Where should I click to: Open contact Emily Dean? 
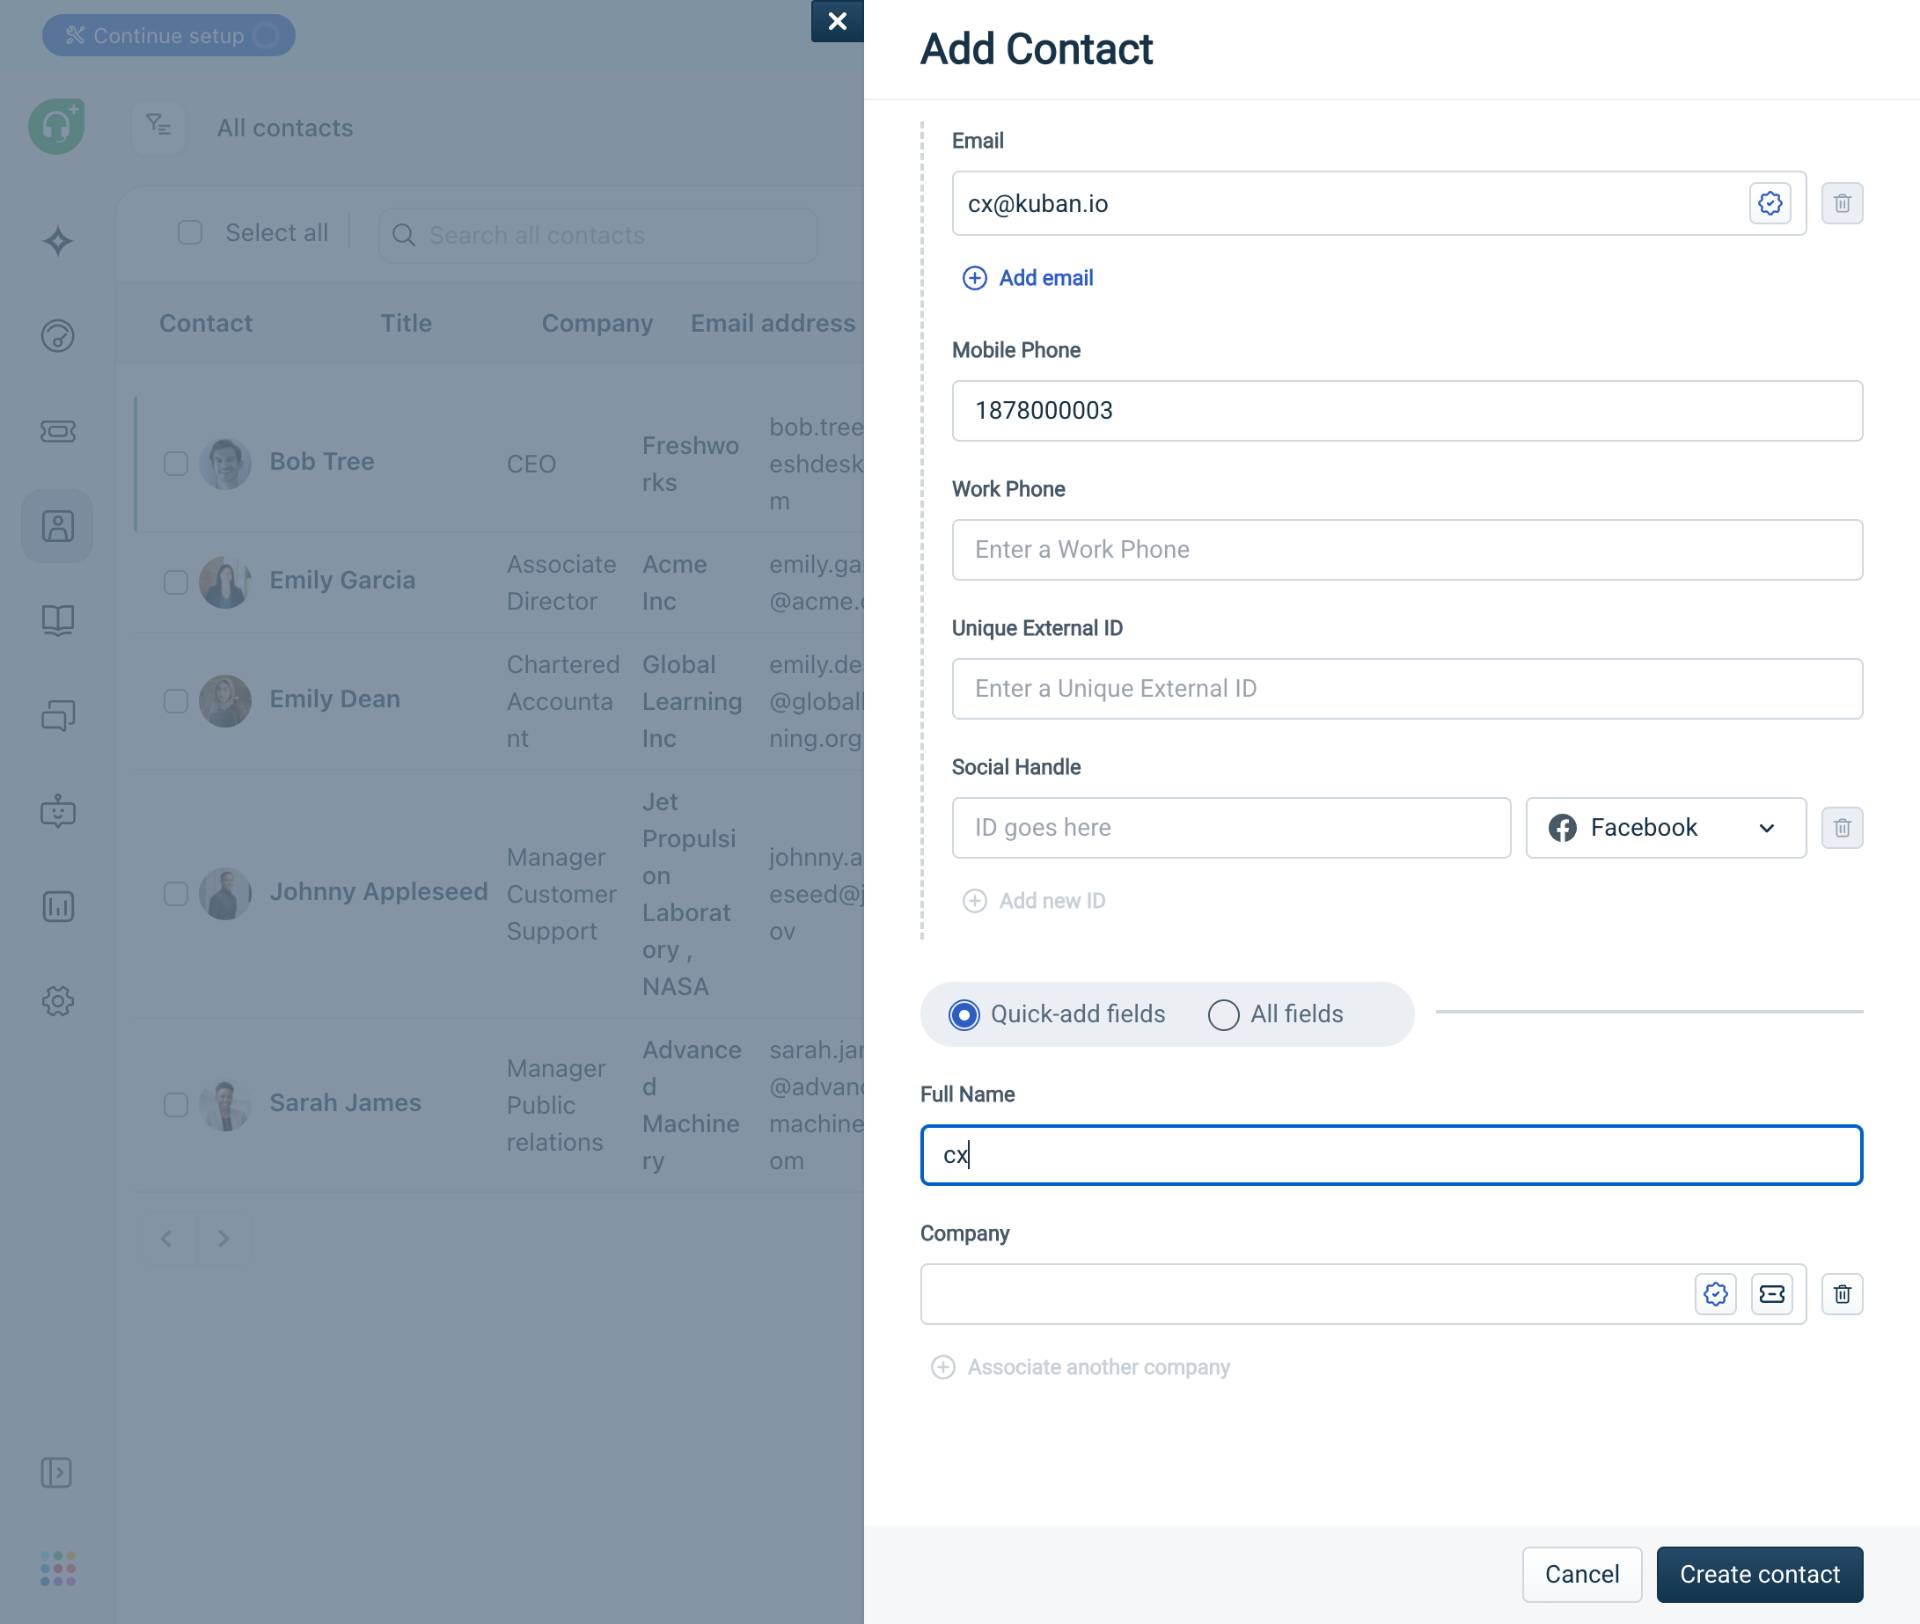pos(334,699)
